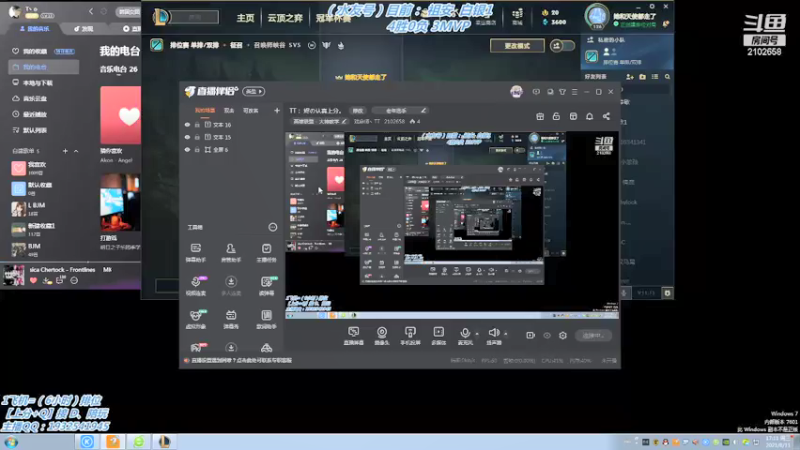Open 主页 tab in League client
This screenshot has width=800, height=450.
pos(245,18)
